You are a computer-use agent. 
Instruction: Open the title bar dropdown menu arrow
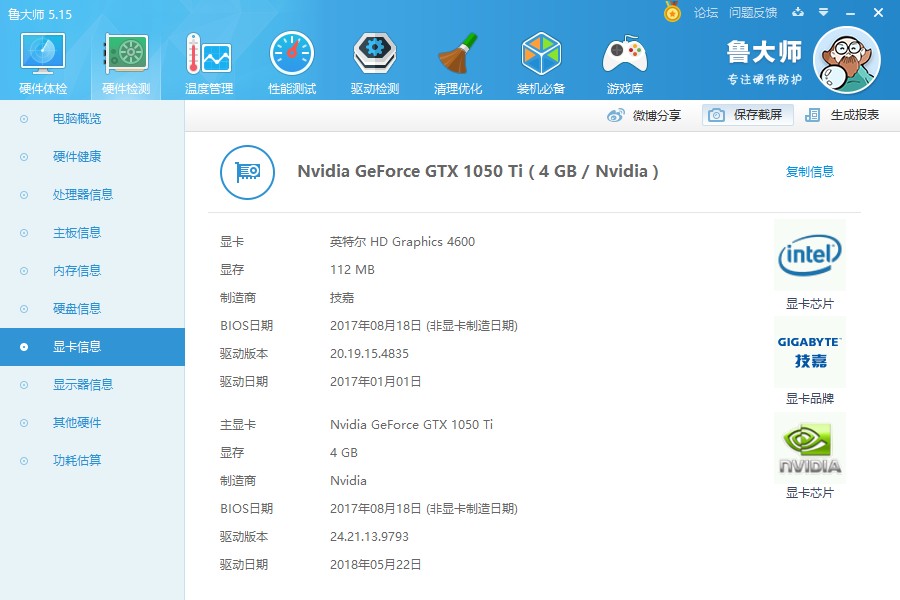(822, 13)
